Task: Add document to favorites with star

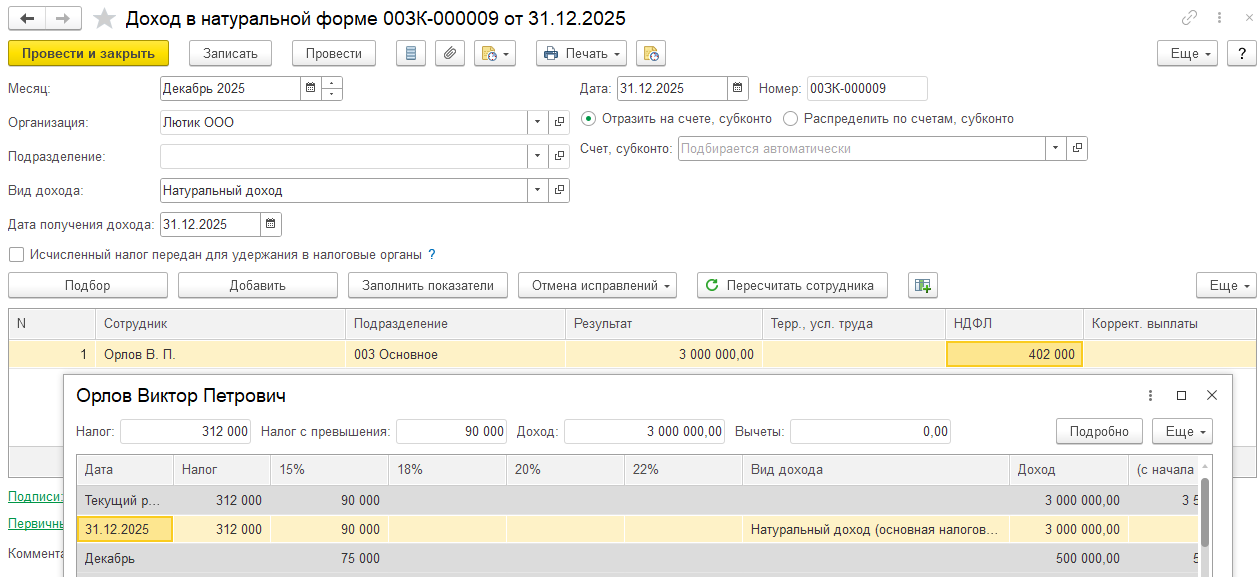Action: (x=103, y=19)
